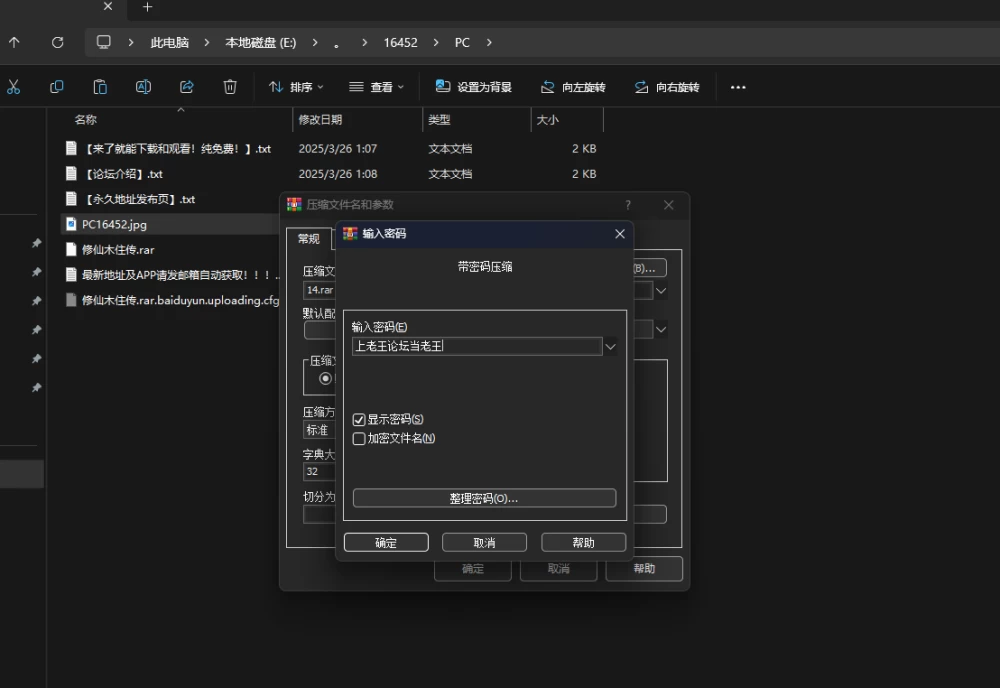This screenshot has width=1000, height=688.
Task: Click archive name field showing 14.rar
Action: coord(320,290)
